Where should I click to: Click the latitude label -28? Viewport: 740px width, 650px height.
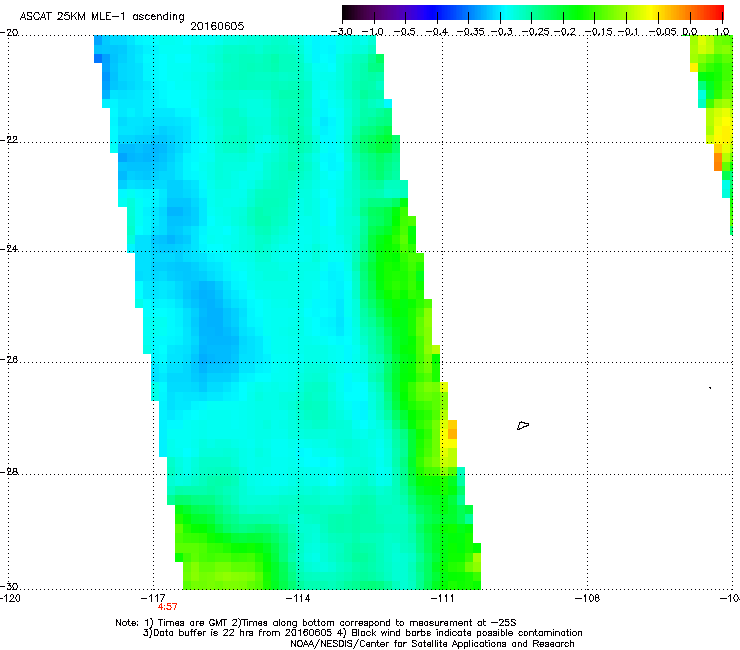9,472
